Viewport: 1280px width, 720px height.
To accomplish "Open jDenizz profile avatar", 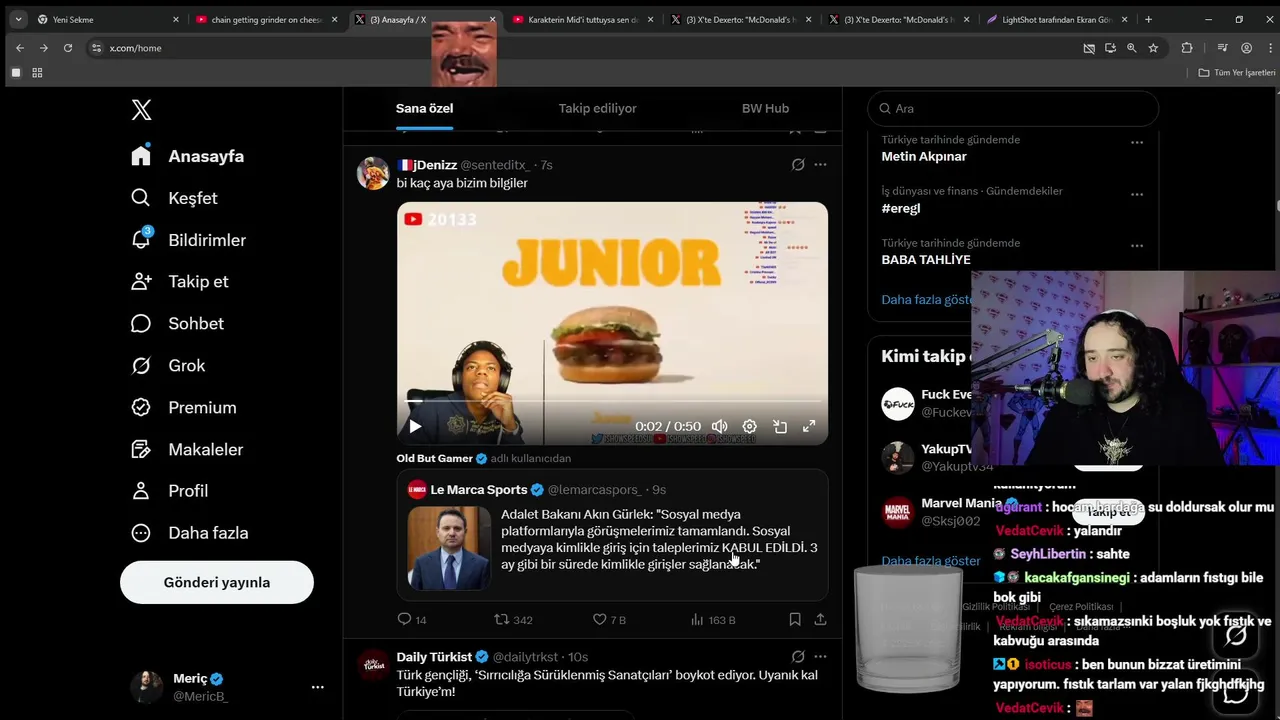I will pos(373,173).
